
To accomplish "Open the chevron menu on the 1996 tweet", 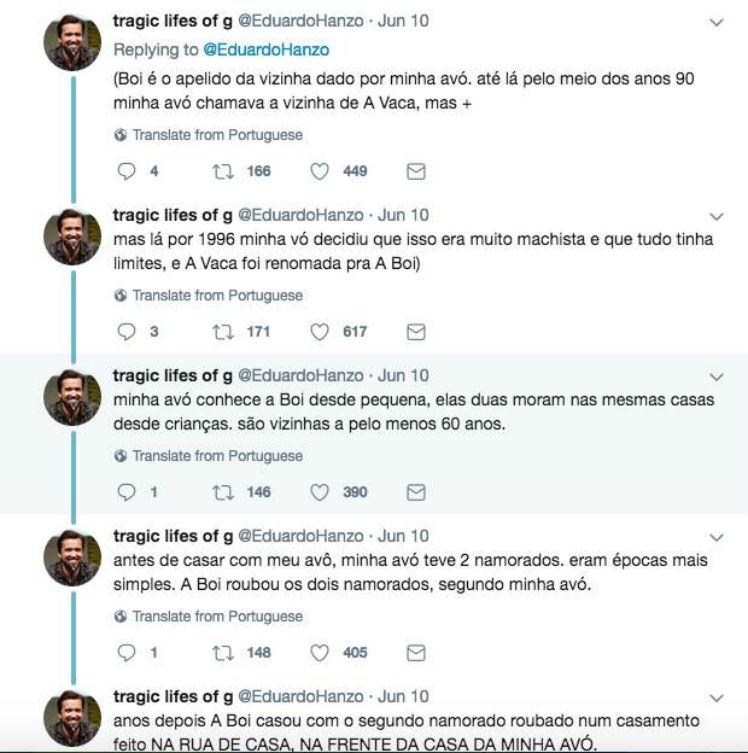I will pos(716,216).
